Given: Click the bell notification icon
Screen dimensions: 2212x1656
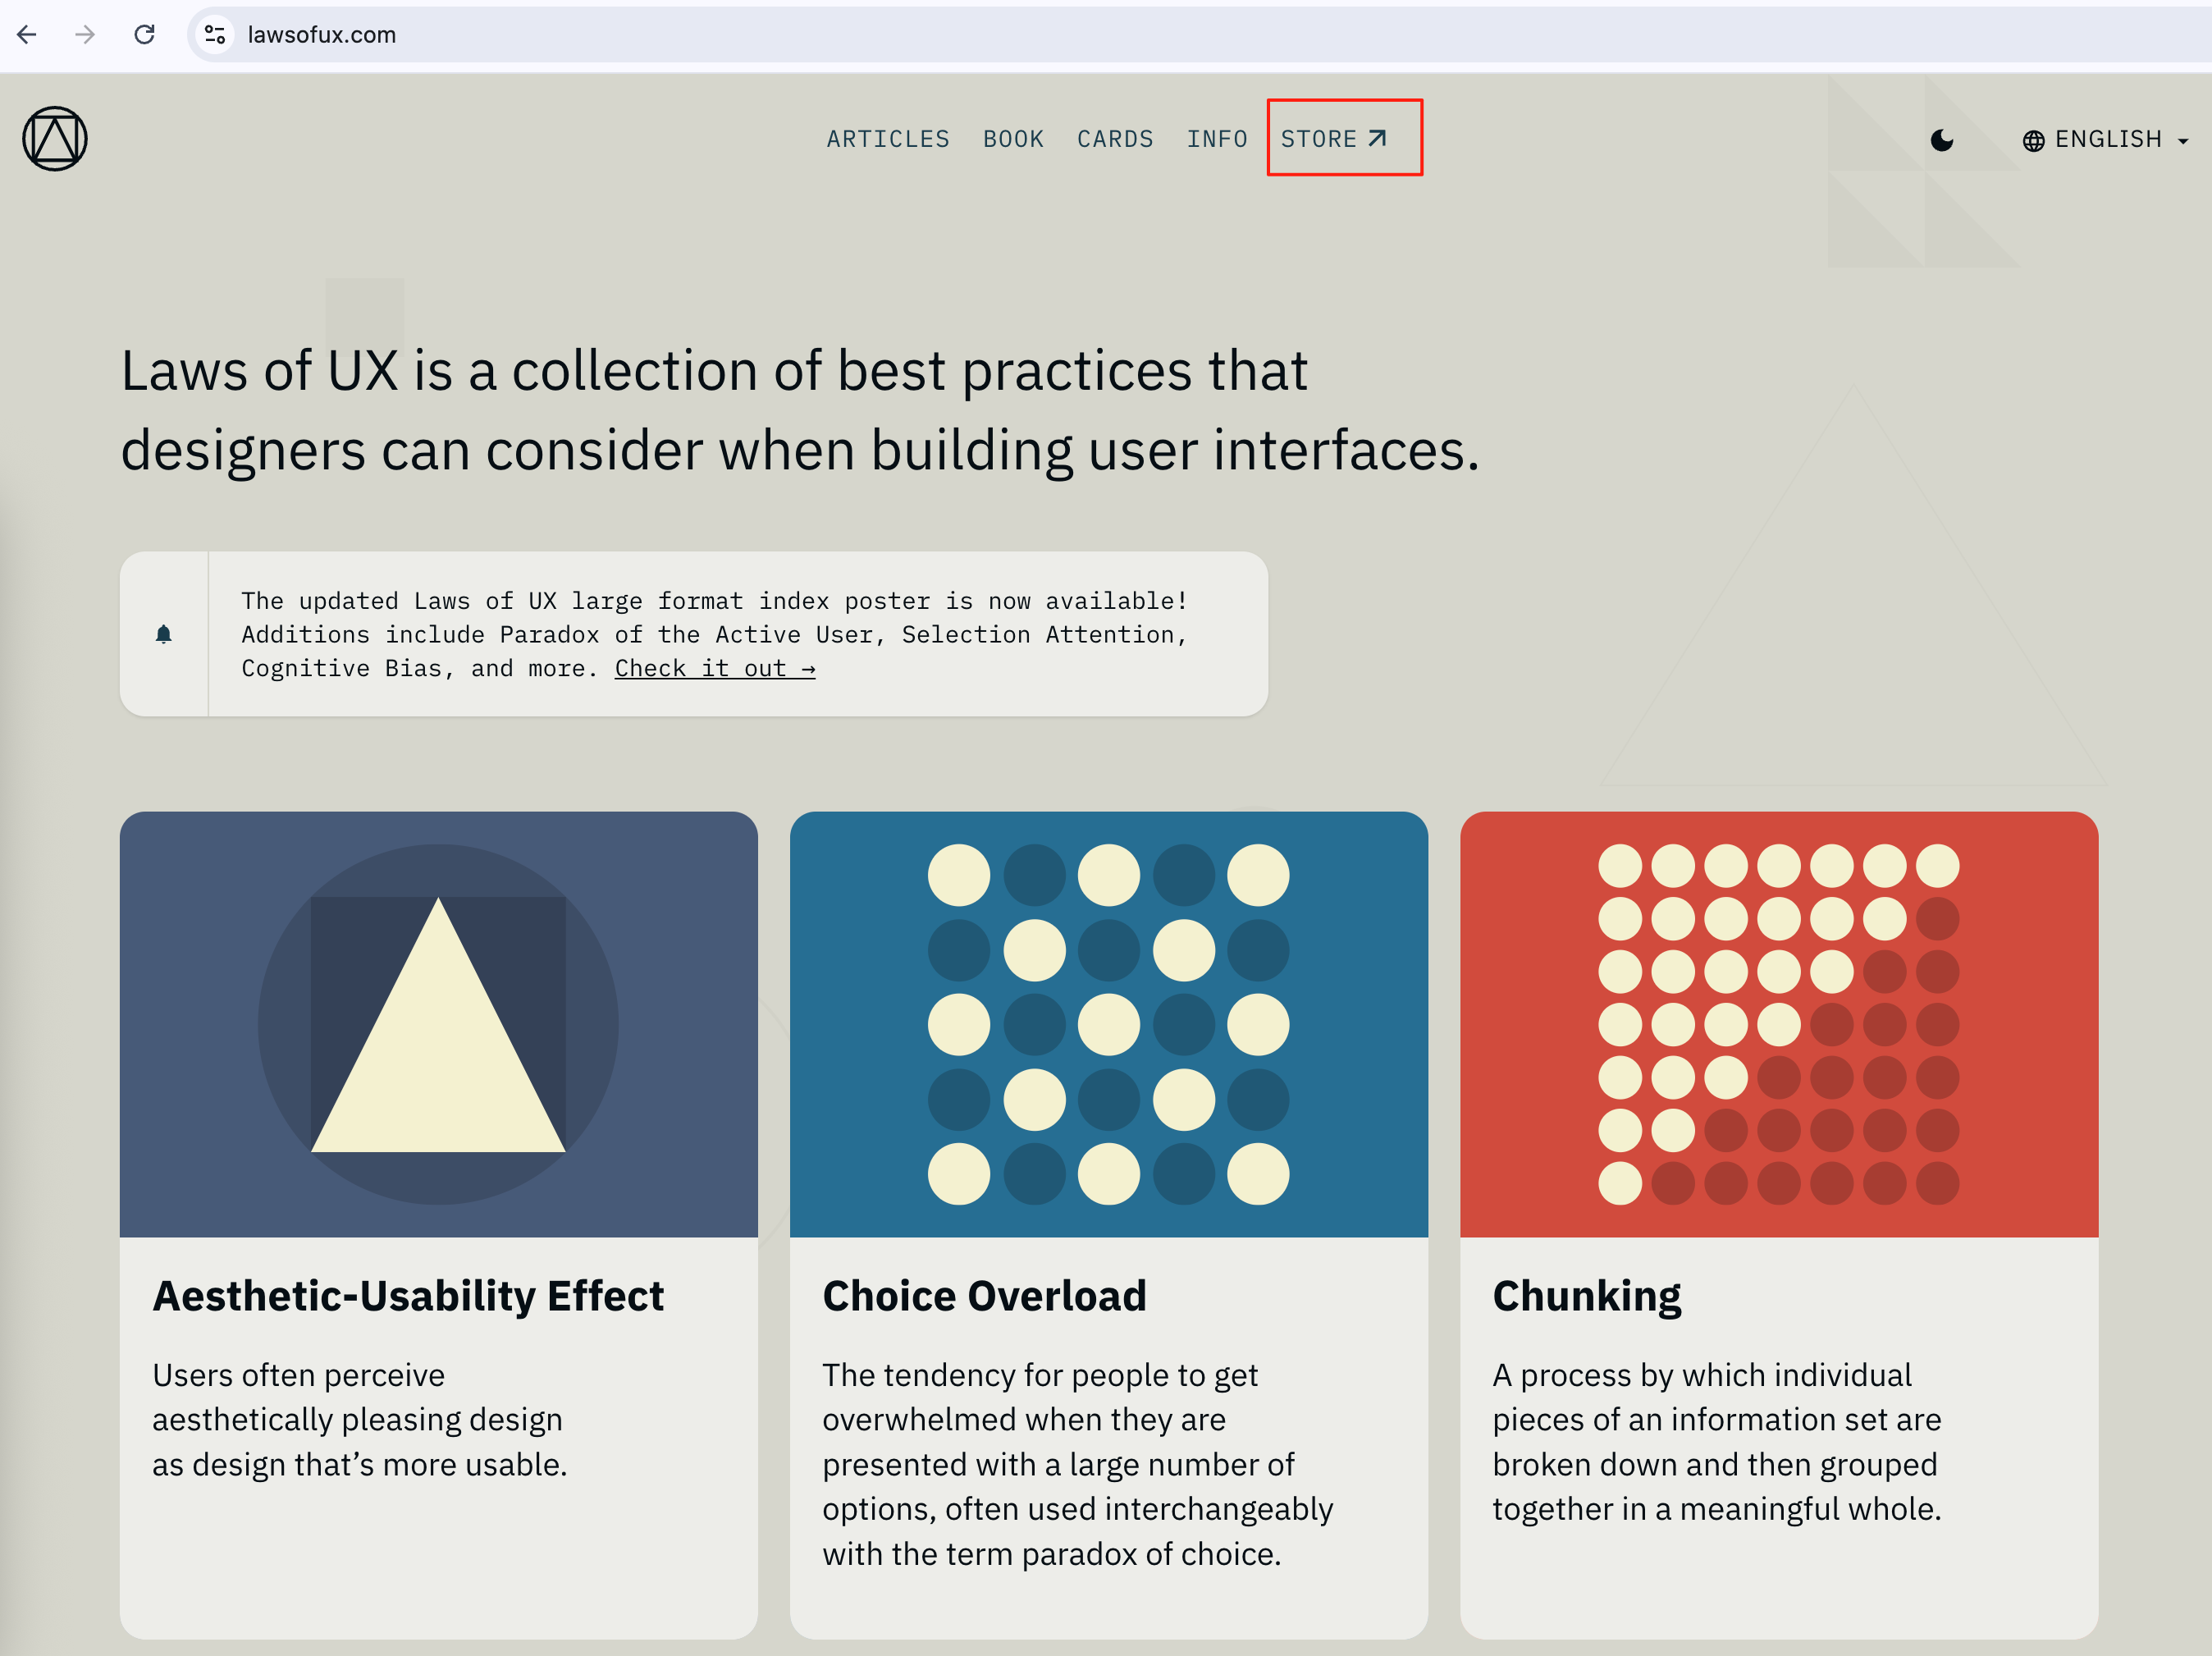Looking at the screenshot, I should (164, 634).
